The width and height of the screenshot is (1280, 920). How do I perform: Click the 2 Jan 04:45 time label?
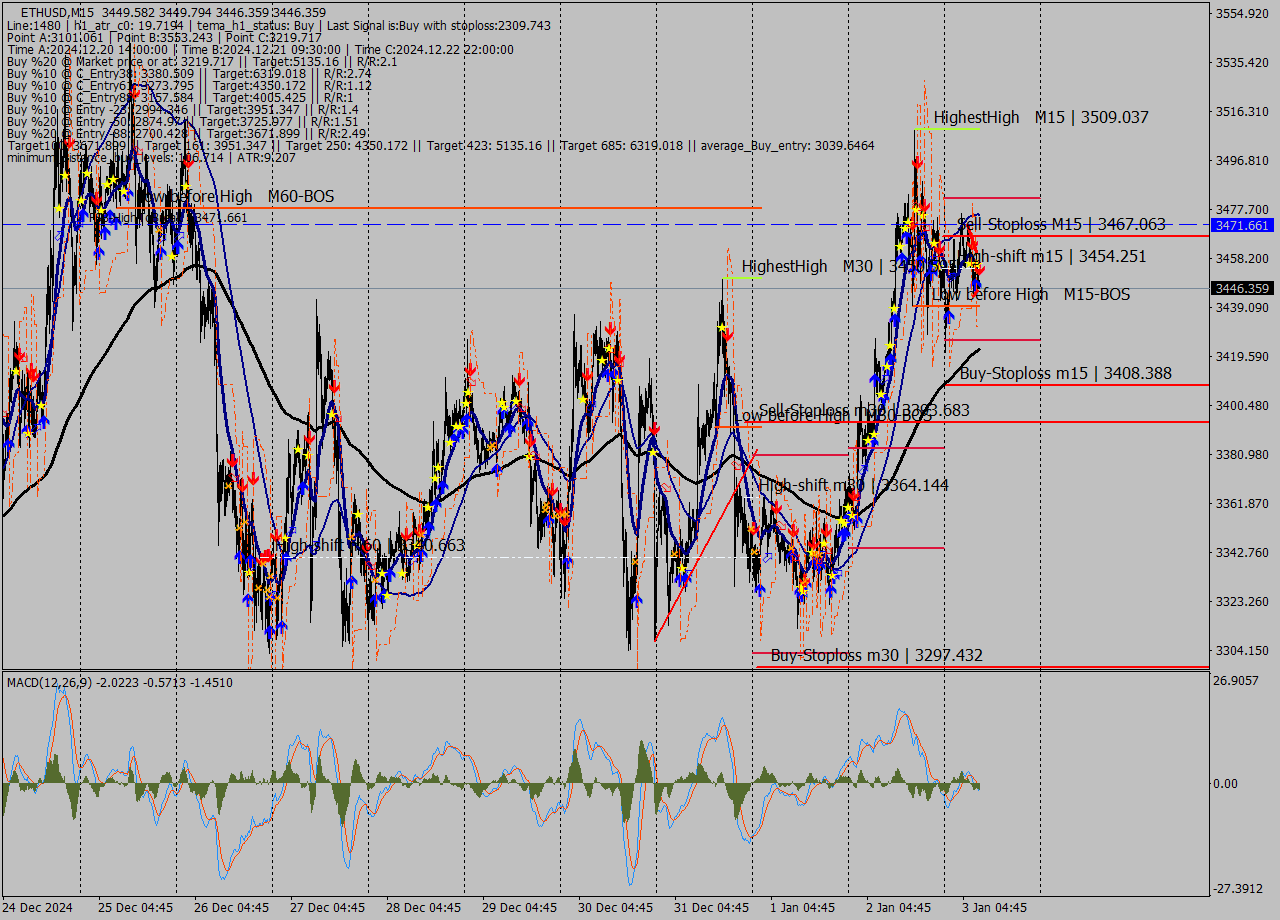coord(899,908)
